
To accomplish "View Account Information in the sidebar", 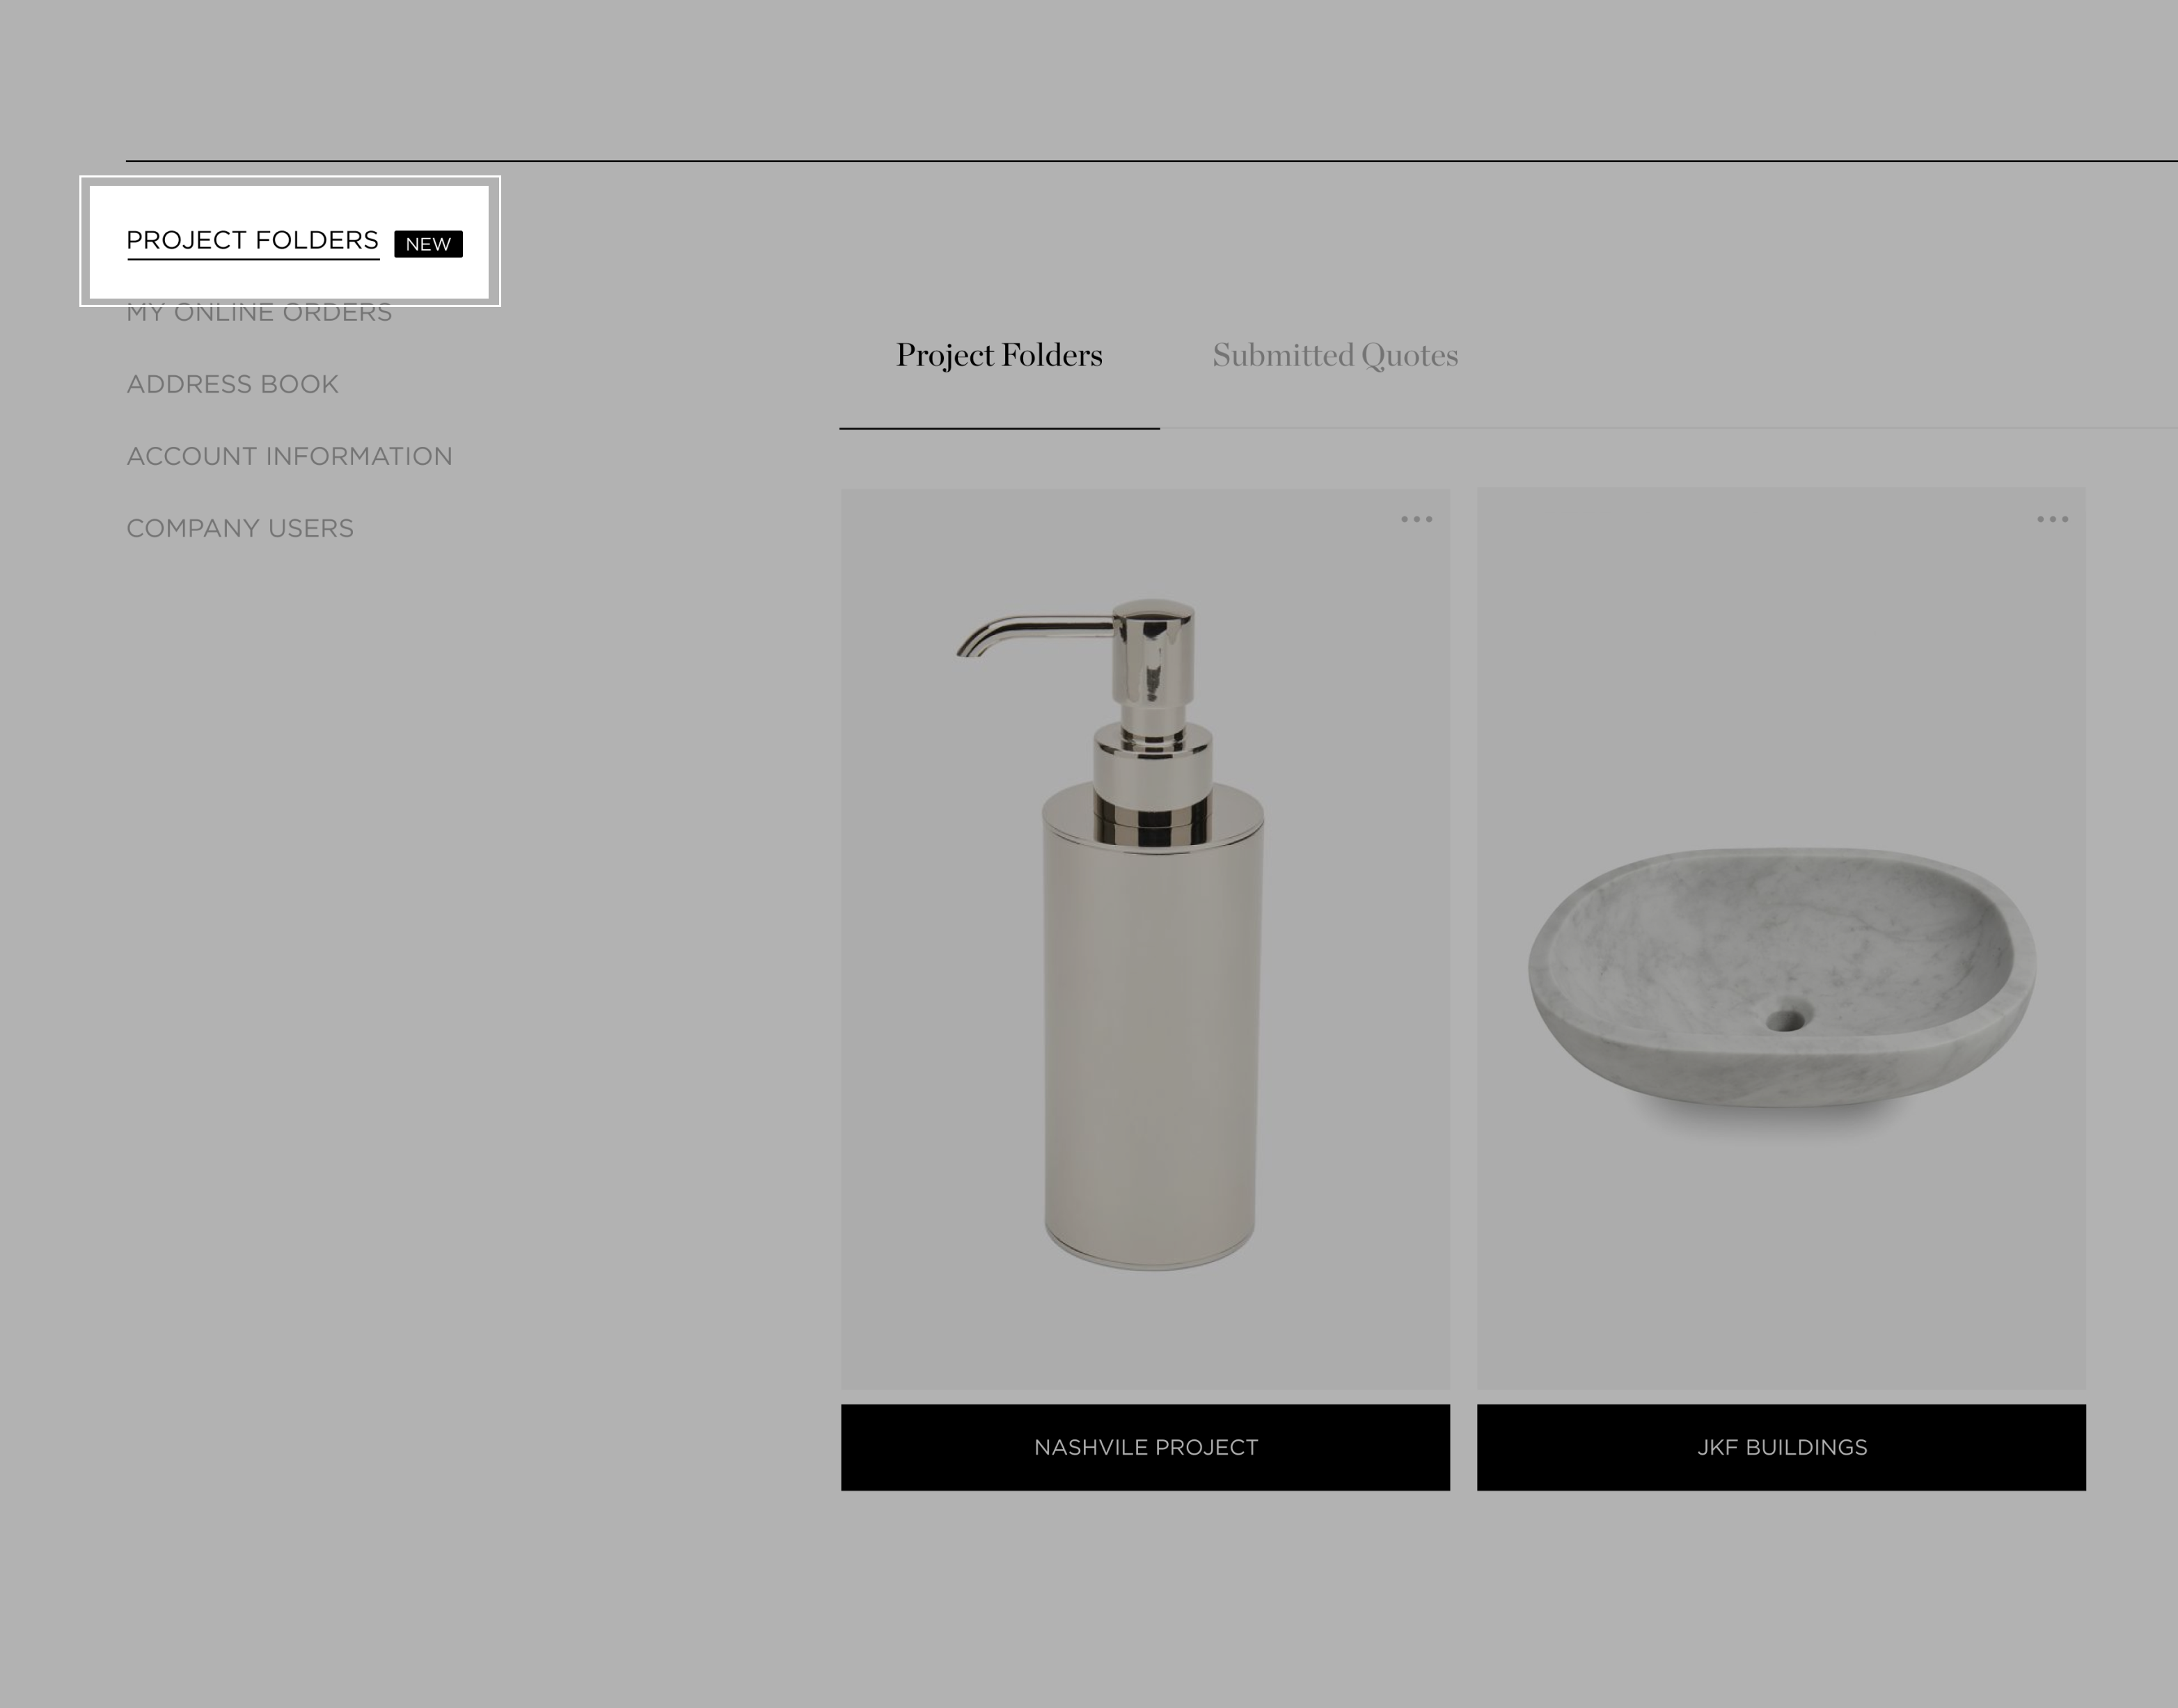I will (x=289, y=456).
